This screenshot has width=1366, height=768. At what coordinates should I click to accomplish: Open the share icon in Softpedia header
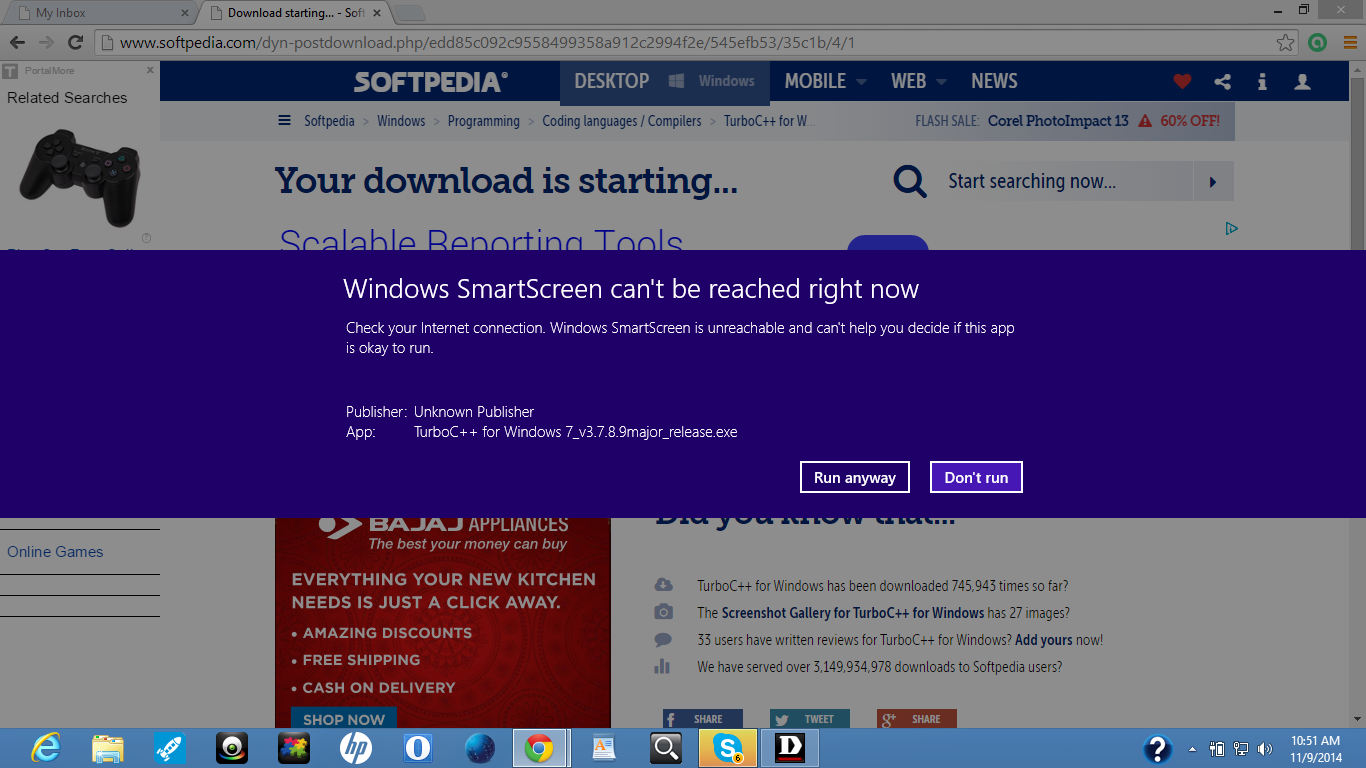tap(1222, 82)
